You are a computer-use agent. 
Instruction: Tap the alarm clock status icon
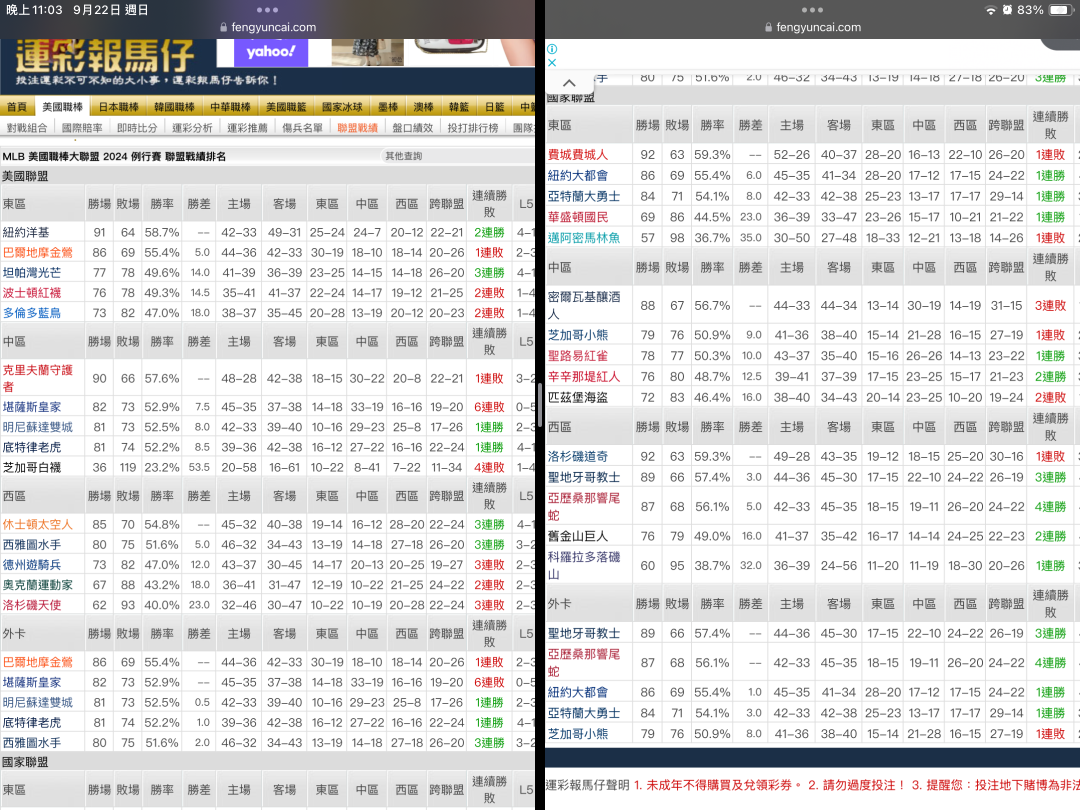point(1007,10)
